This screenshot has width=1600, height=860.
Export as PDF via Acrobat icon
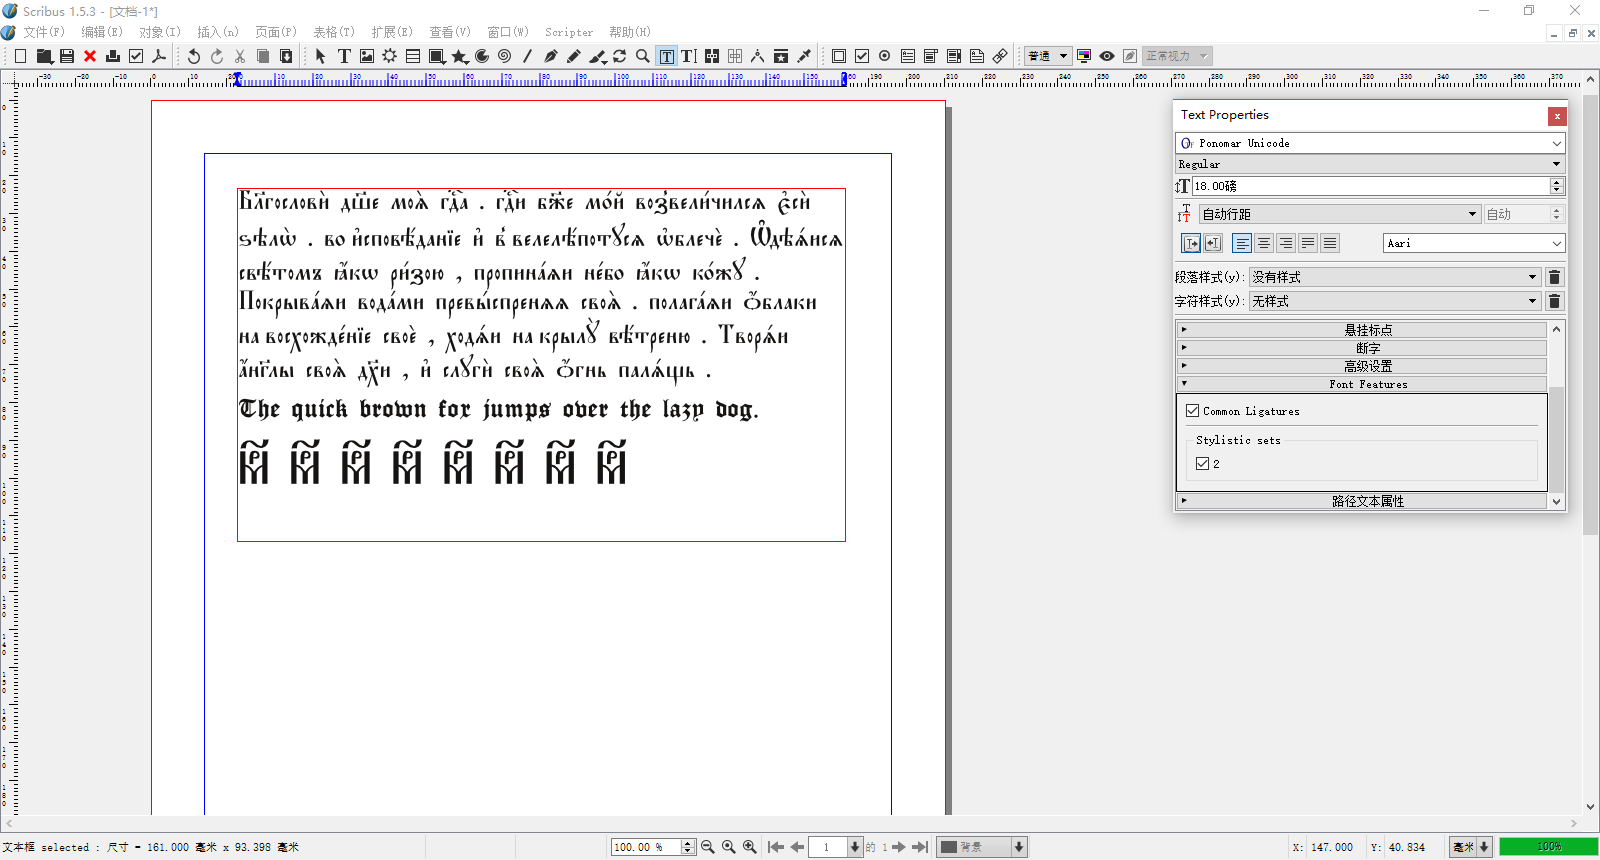[x=159, y=56]
